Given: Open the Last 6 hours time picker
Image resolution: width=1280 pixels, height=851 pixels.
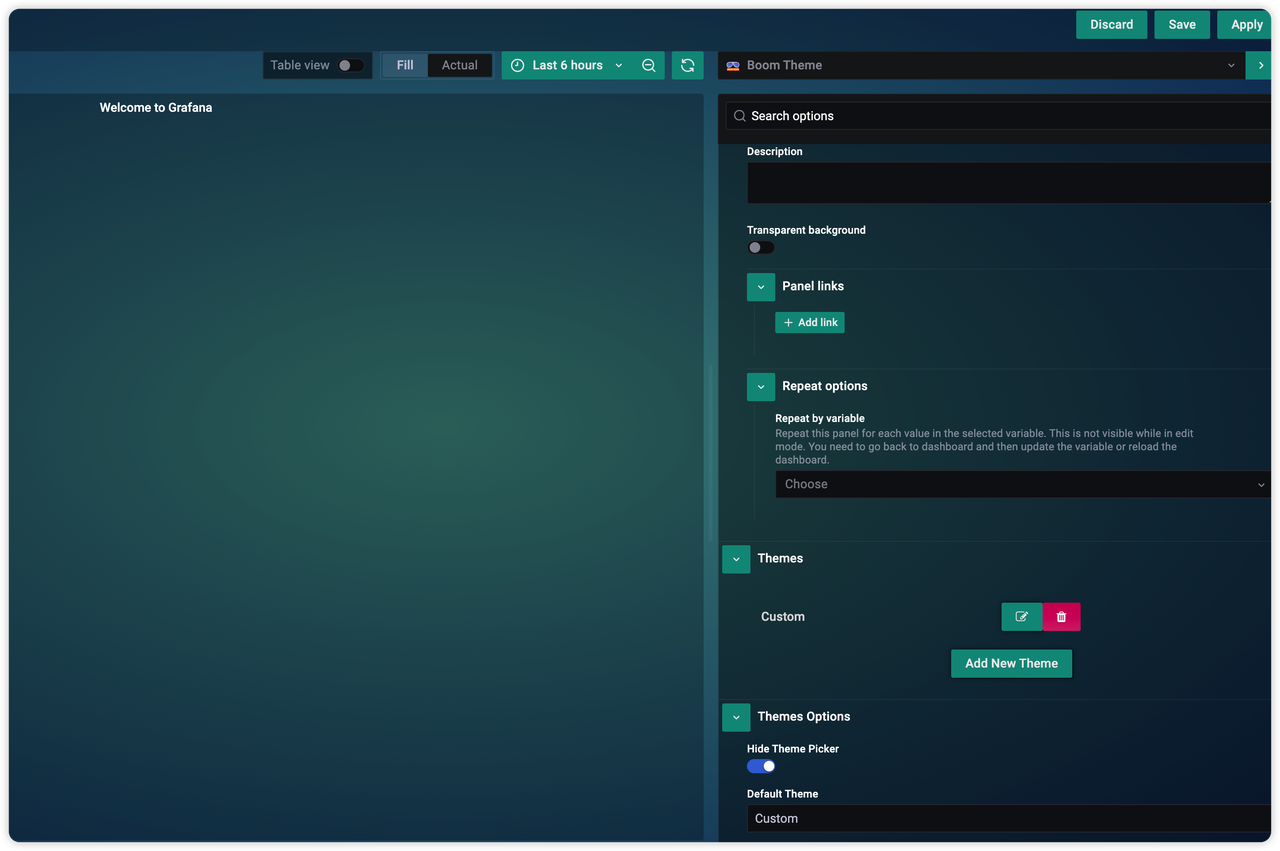Looking at the screenshot, I should 567,65.
